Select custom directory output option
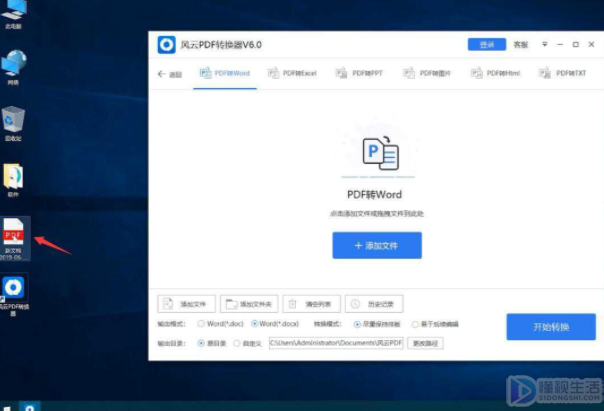Screen dimensions: 604x411 coord(247,343)
